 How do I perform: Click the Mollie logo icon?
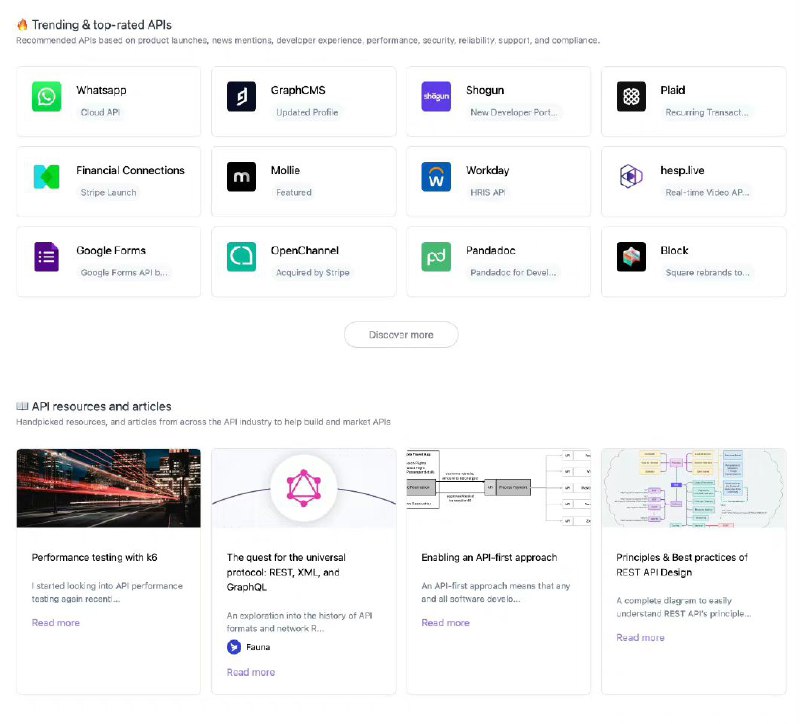tap(240, 178)
